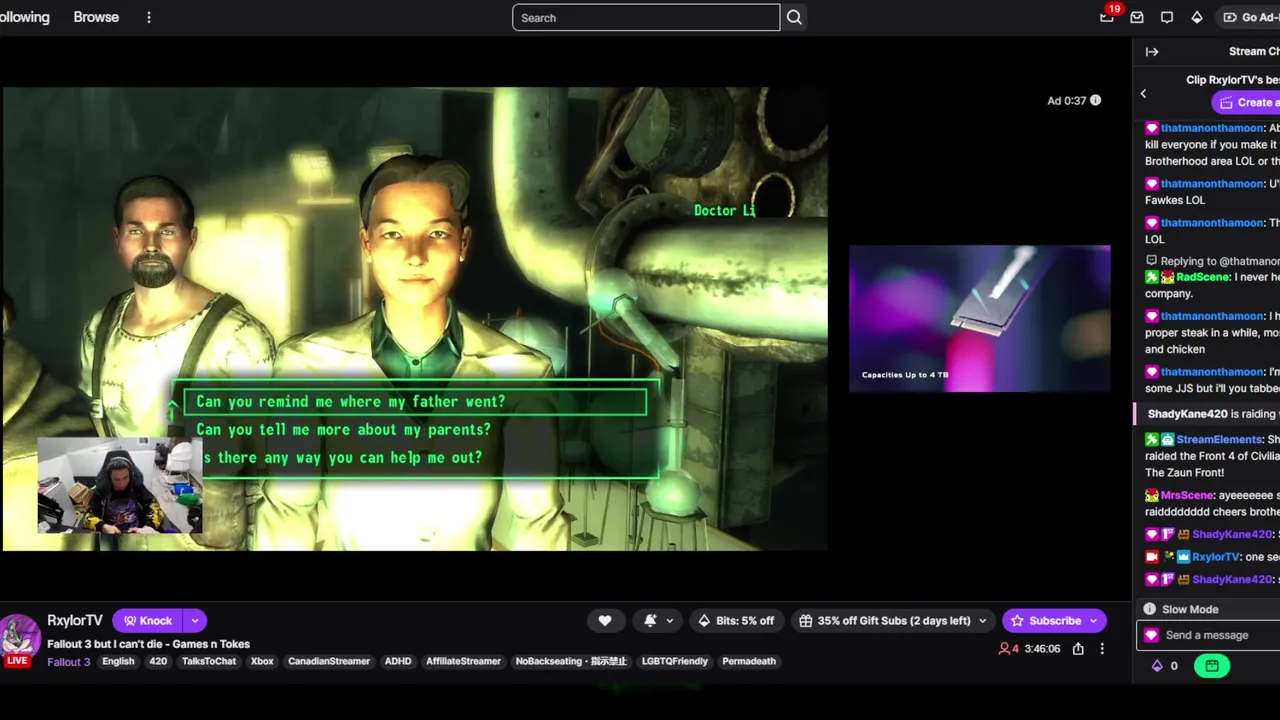Click Bits: 5% off button

click(x=735, y=621)
